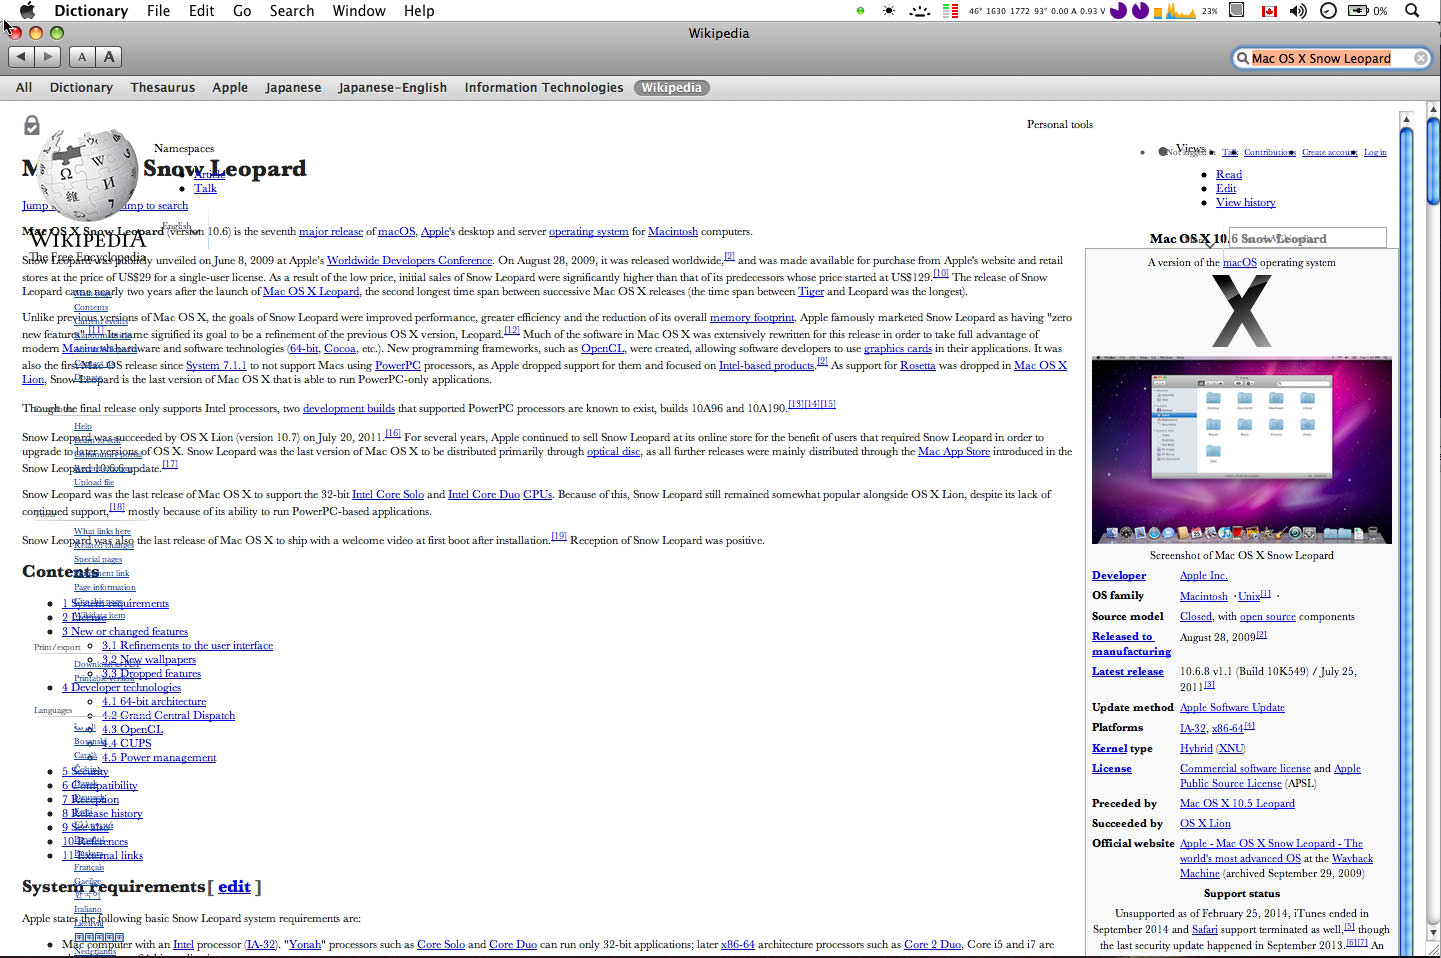The width and height of the screenshot is (1441, 958).
Task: Click the first purple pie chart icon
Action: (x=1119, y=11)
